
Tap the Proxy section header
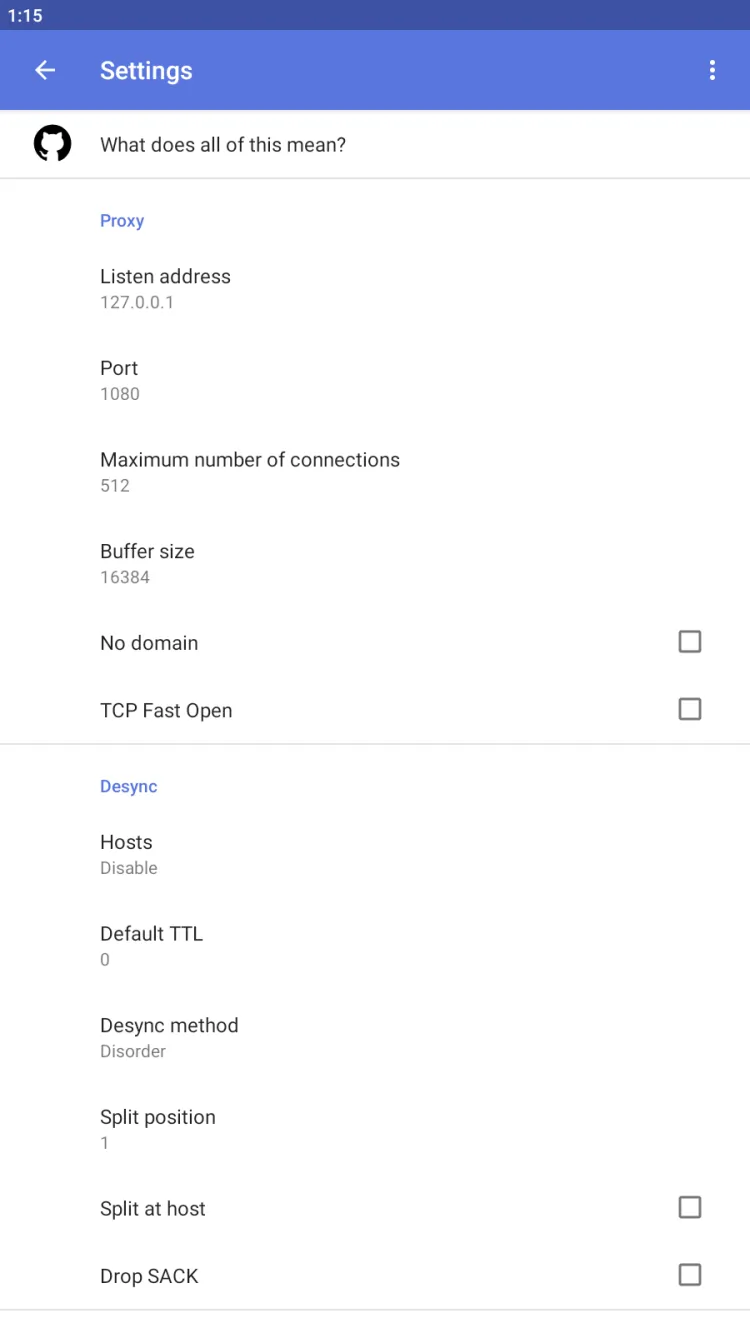coord(122,221)
